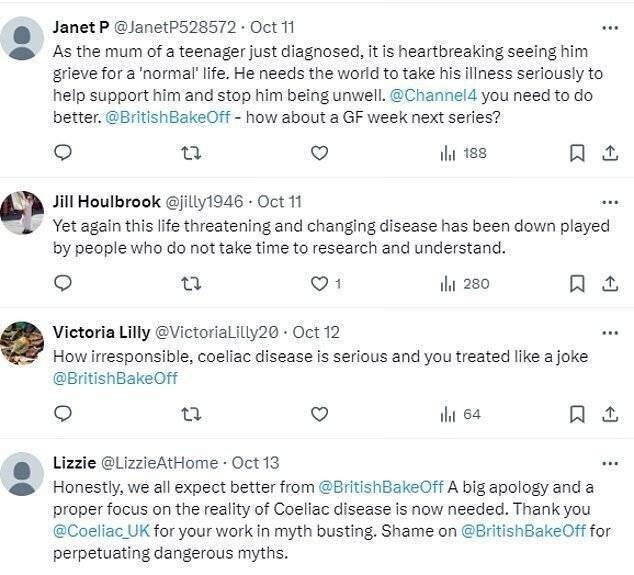Reply to Jill Houlbrook's tweet

62,283
